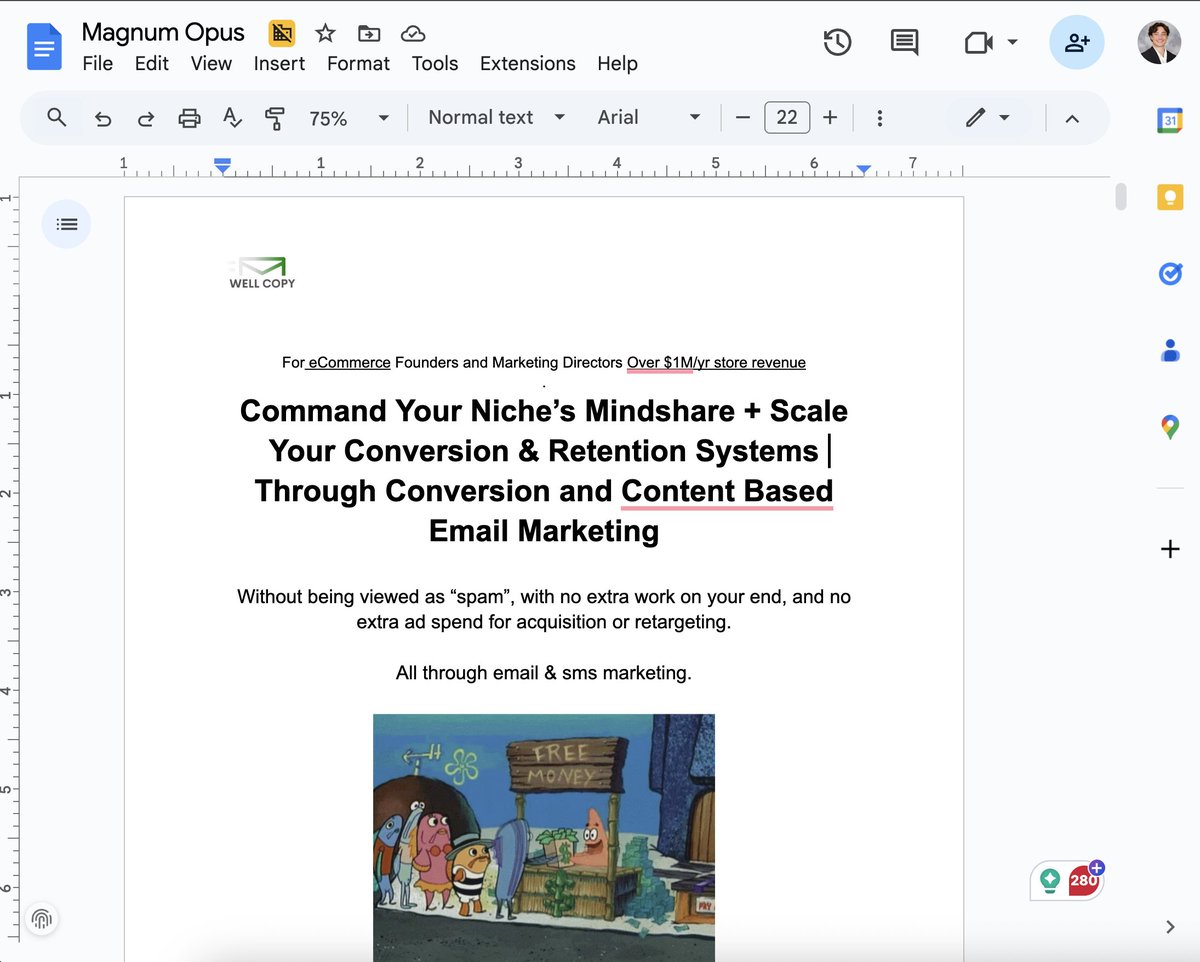This screenshot has width=1200, height=962.
Task: Click the font size 22 field
Action: 787,118
